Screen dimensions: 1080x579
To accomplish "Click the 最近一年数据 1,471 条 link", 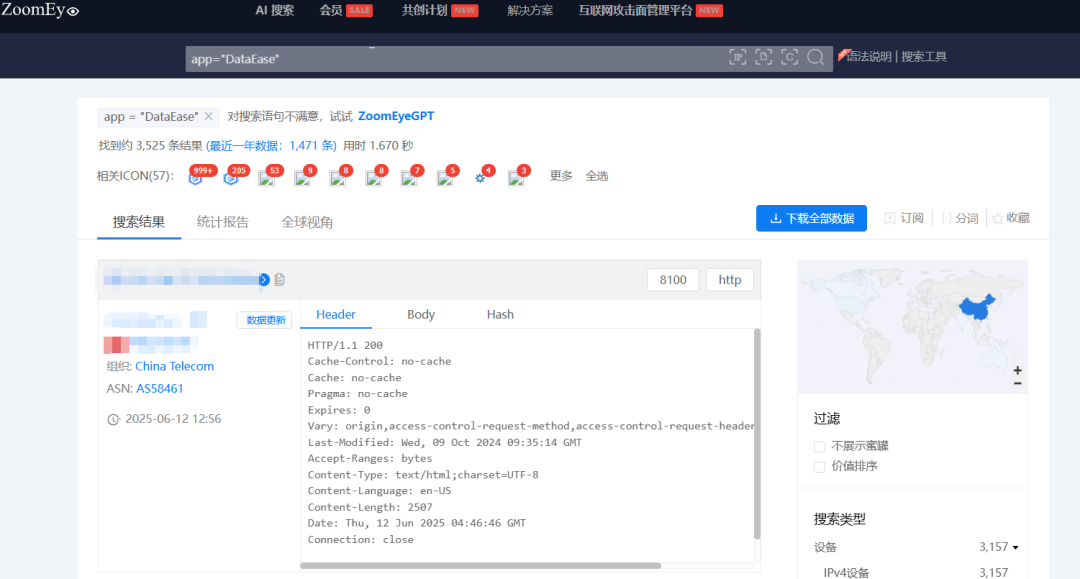I will pos(271,145).
